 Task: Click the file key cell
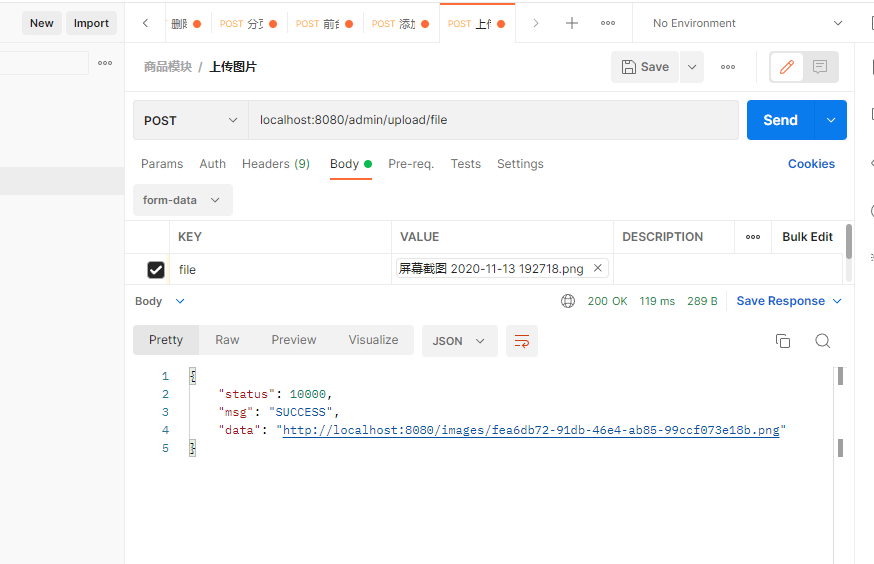pos(280,270)
